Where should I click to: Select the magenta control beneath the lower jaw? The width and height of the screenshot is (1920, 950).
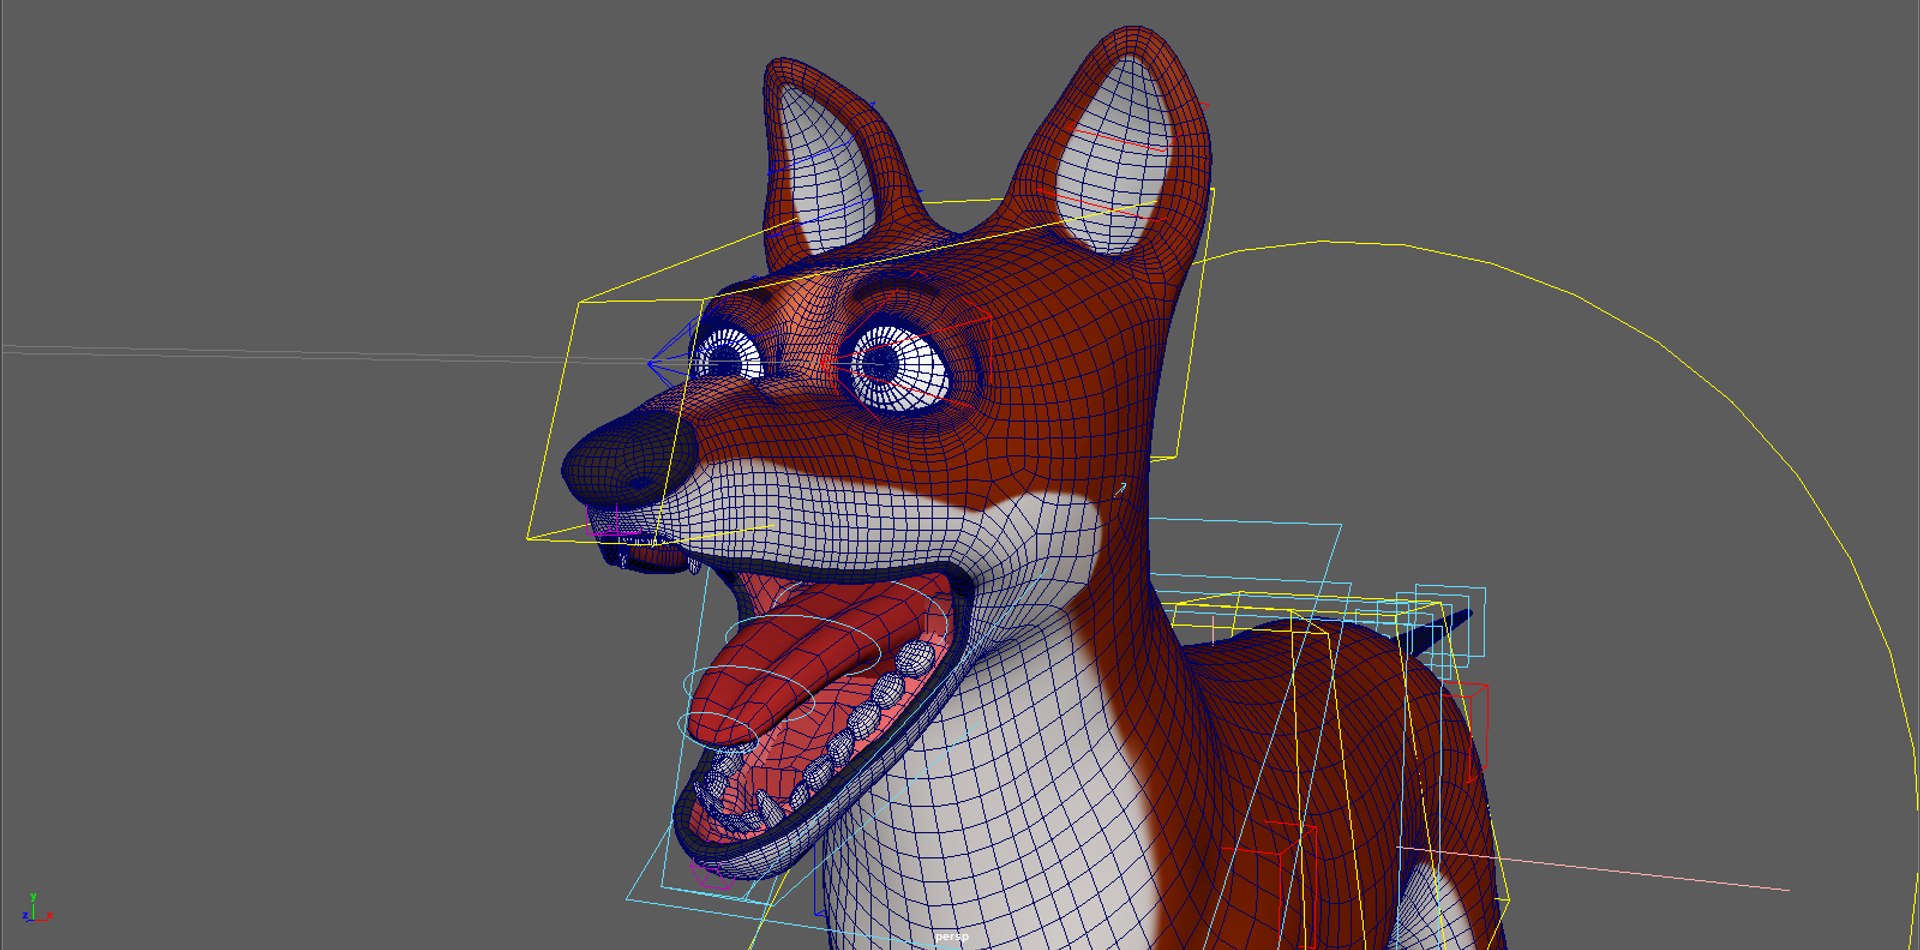(712, 876)
